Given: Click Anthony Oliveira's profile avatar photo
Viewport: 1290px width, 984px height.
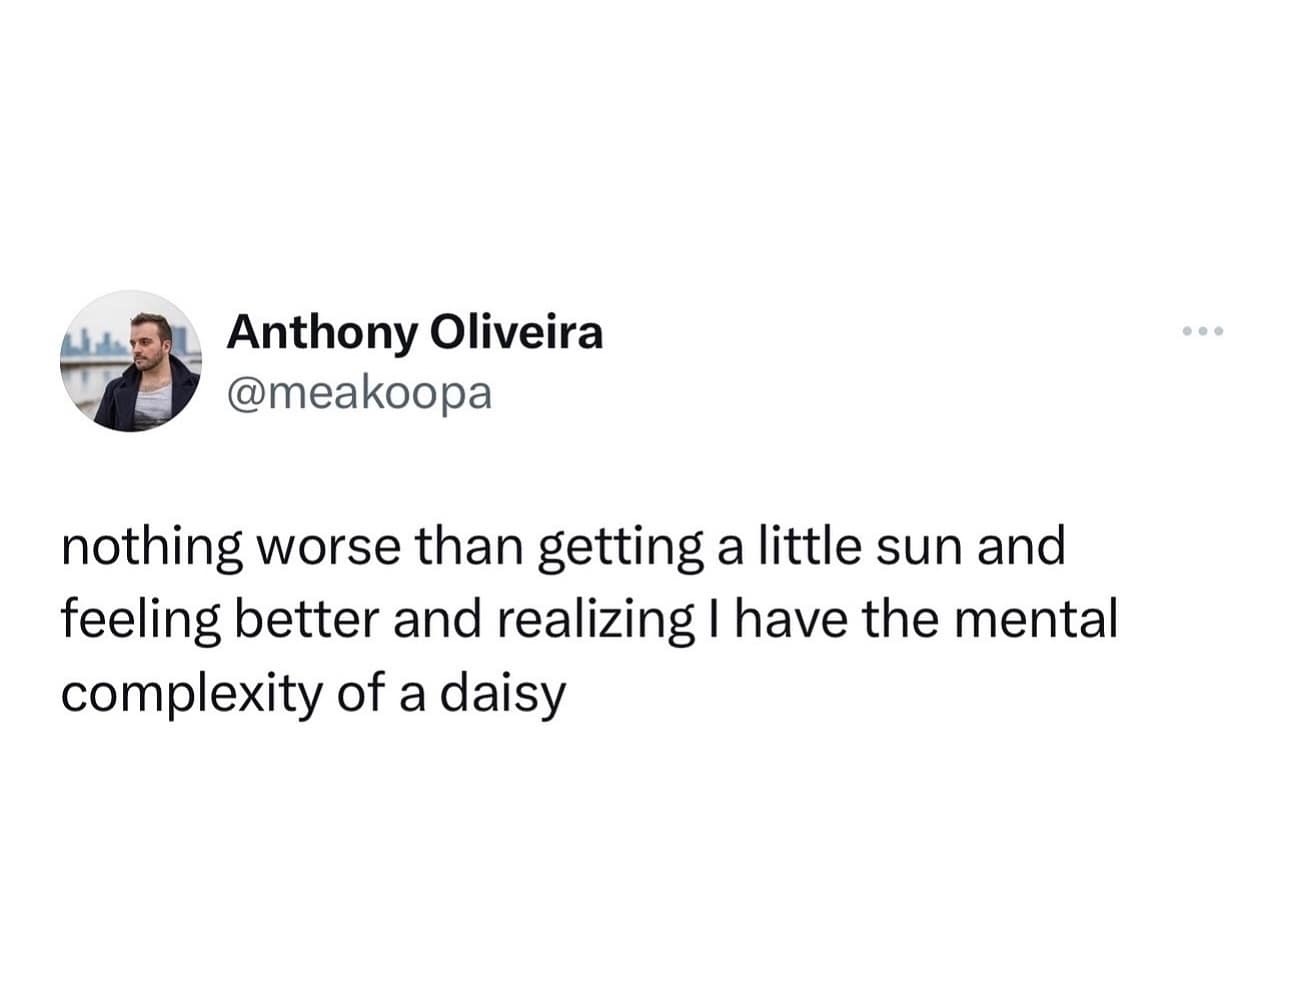Looking at the screenshot, I should [x=130, y=362].
